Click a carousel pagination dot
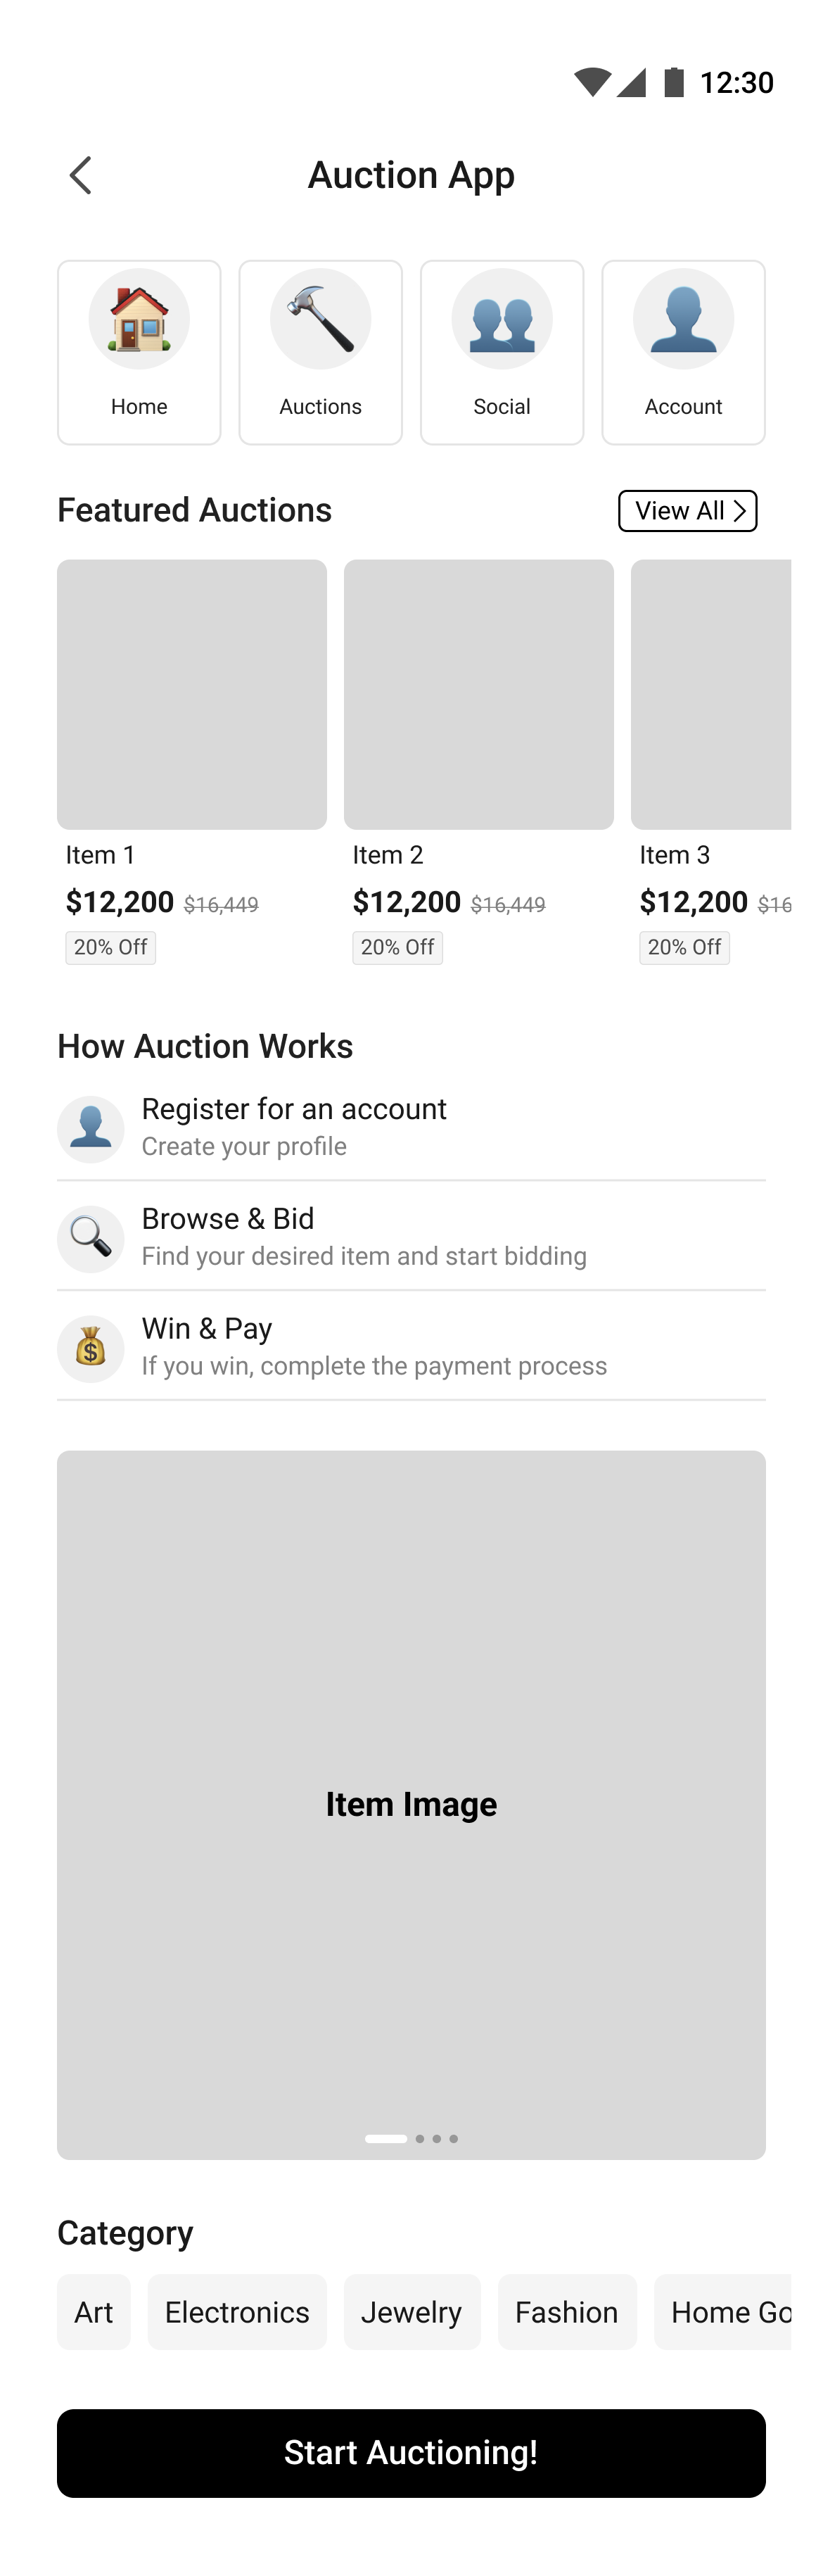Viewport: 823px width, 2576px height. pos(437,2139)
